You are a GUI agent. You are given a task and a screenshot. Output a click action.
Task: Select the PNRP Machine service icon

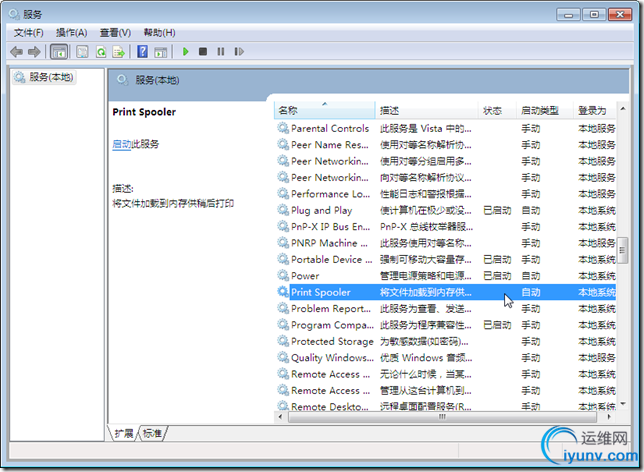[283, 243]
